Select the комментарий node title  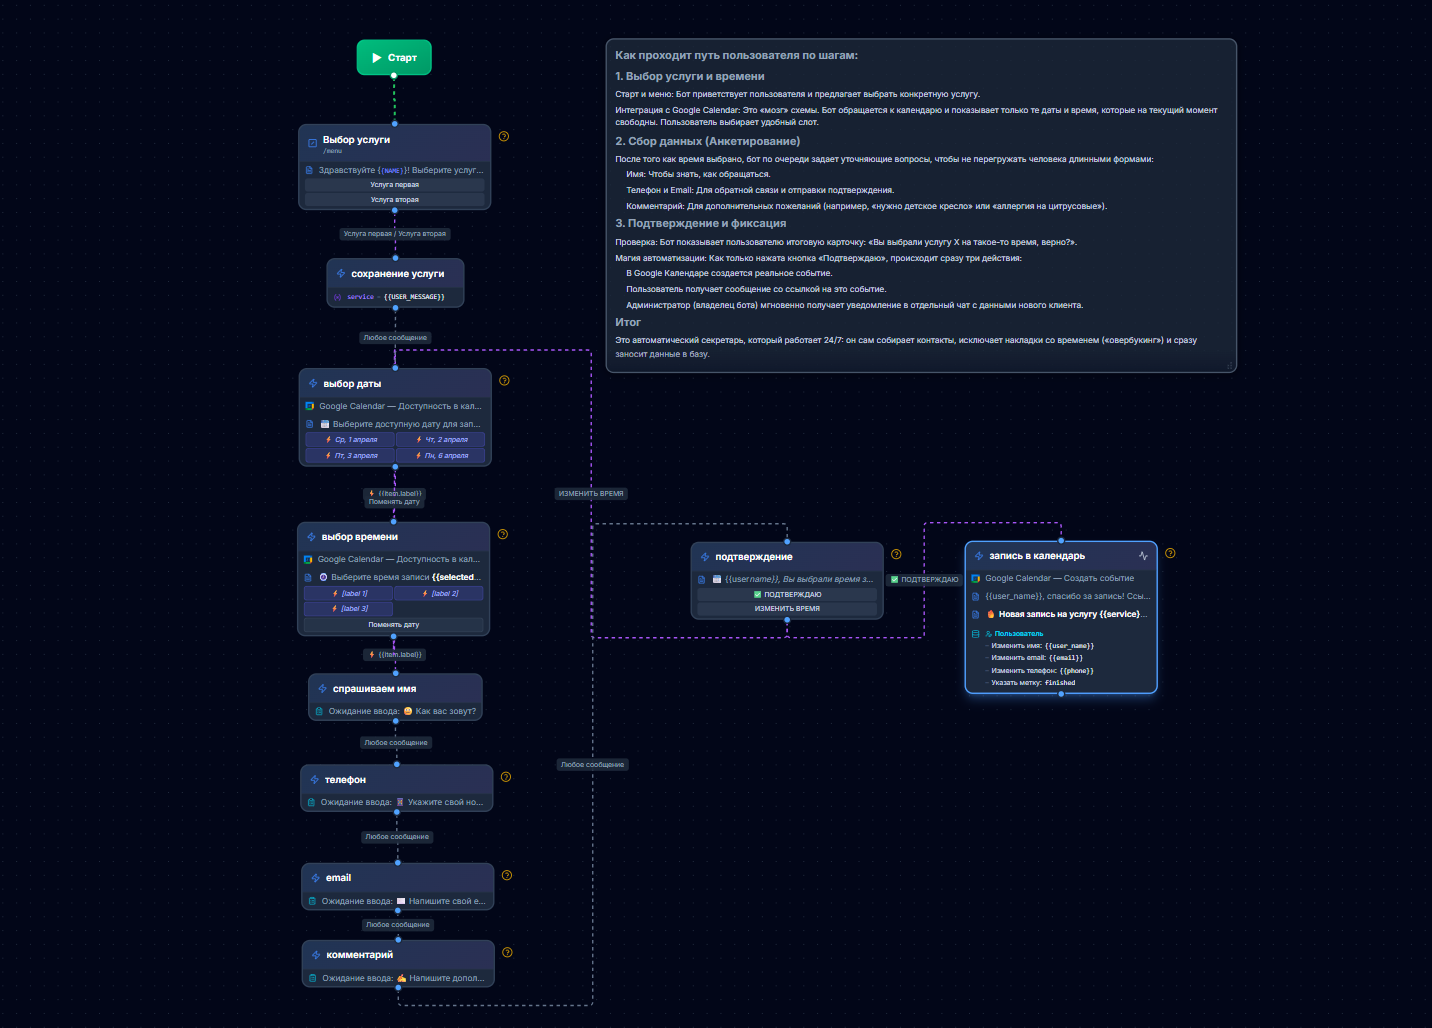(360, 954)
